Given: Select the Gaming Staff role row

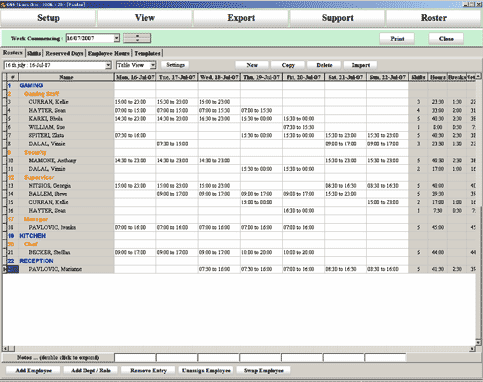Looking at the screenshot, I should click(41, 94).
